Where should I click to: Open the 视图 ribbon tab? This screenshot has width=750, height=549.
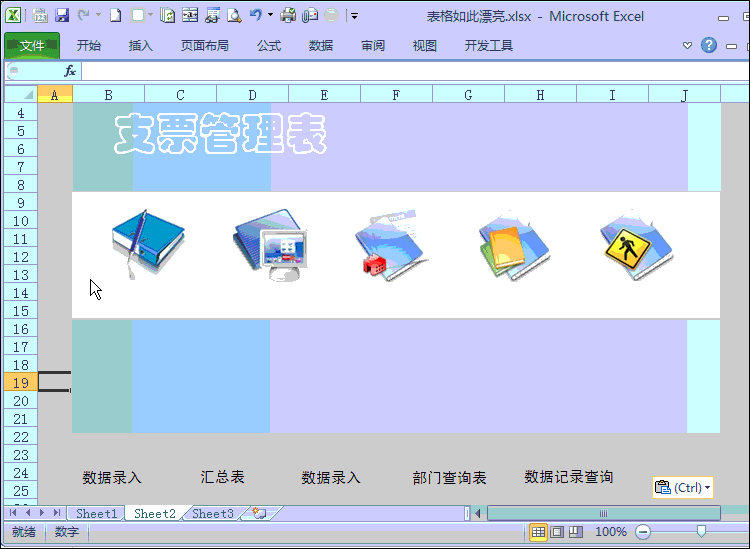[x=425, y=45]
